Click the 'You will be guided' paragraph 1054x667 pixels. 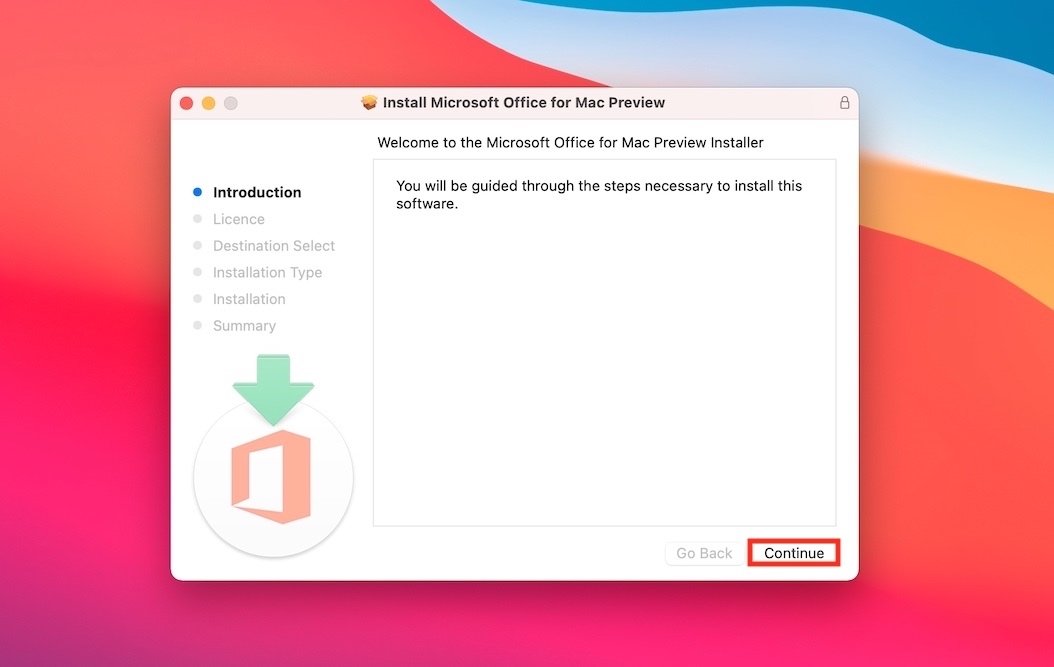point(599,194)
